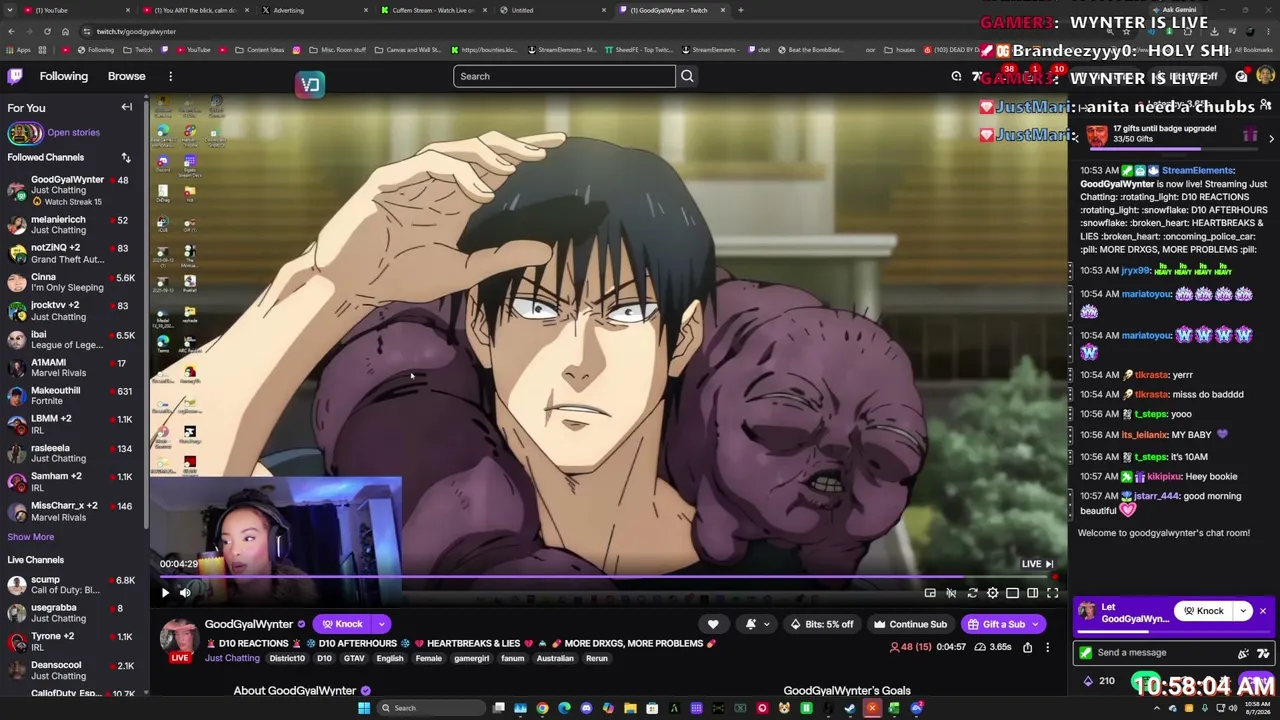Click the Twitch address bar URL
The width and height of the screenshot is (1280, 720).
pyautogui.click(x=137, y=31)
